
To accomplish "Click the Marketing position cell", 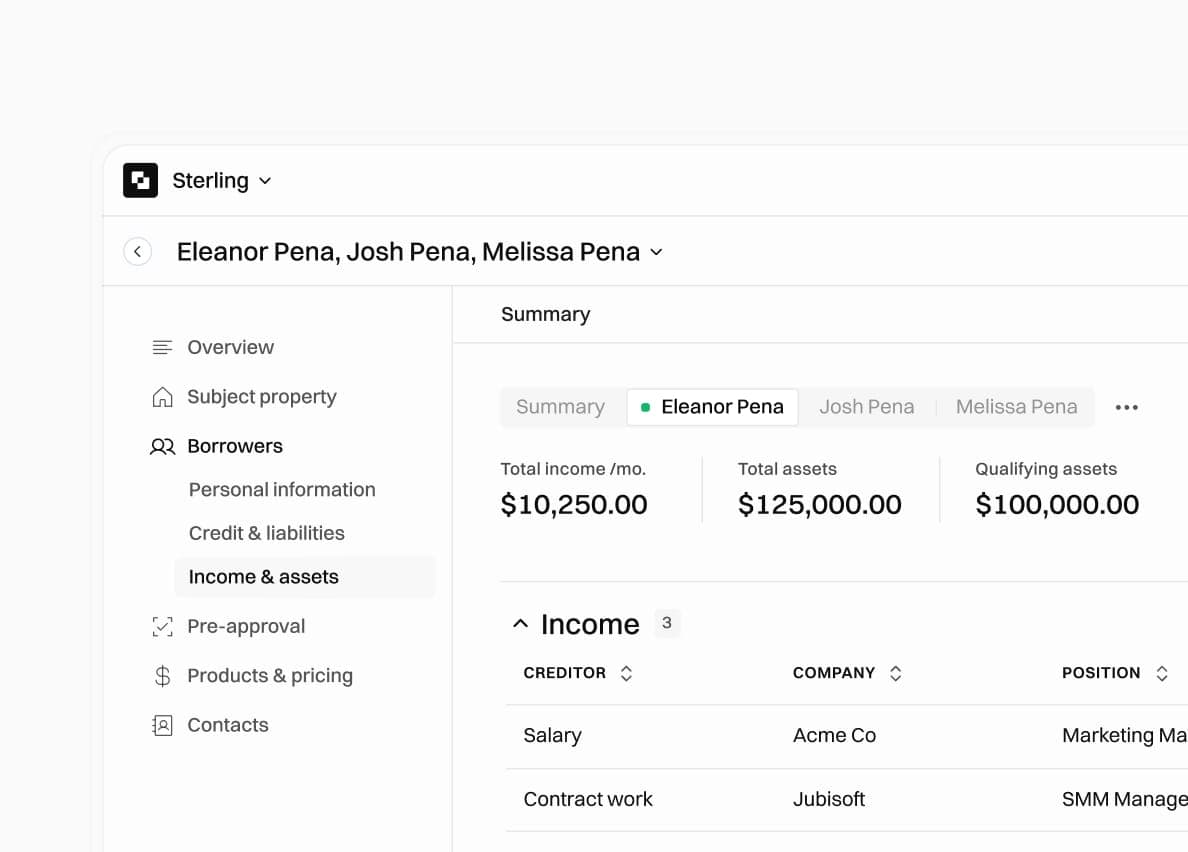I will [1124, 735].
